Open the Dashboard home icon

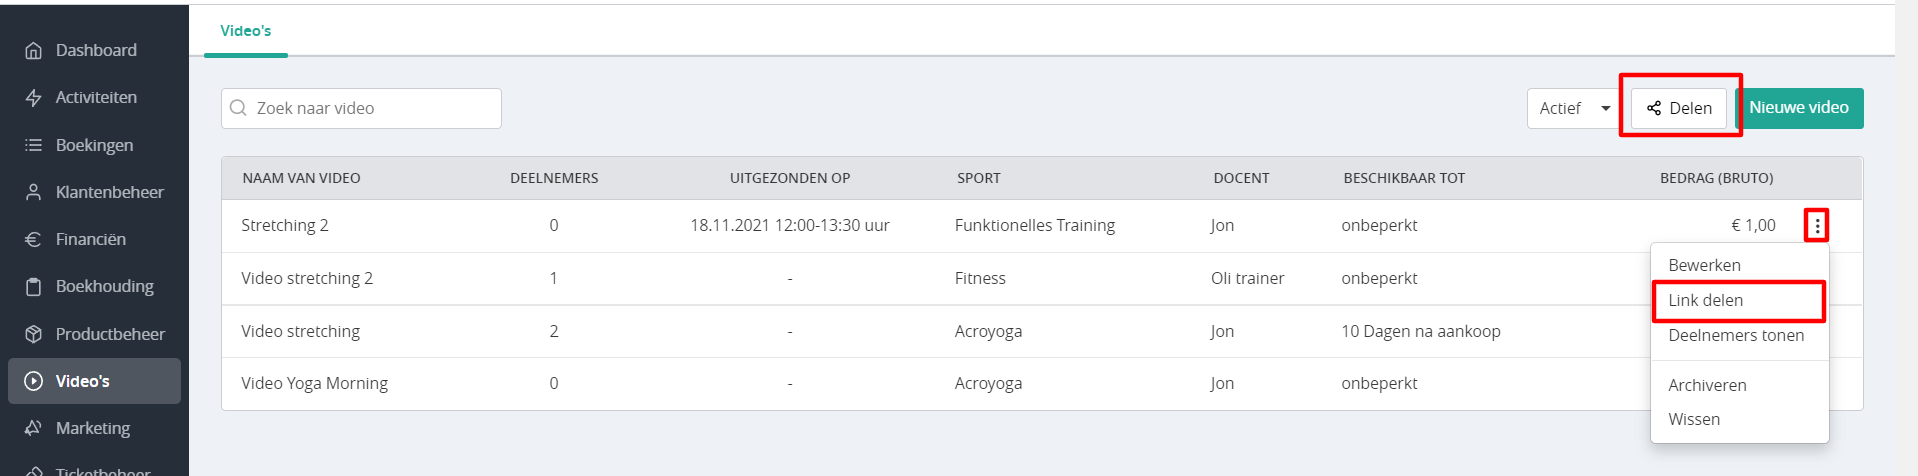coord(34,50)
